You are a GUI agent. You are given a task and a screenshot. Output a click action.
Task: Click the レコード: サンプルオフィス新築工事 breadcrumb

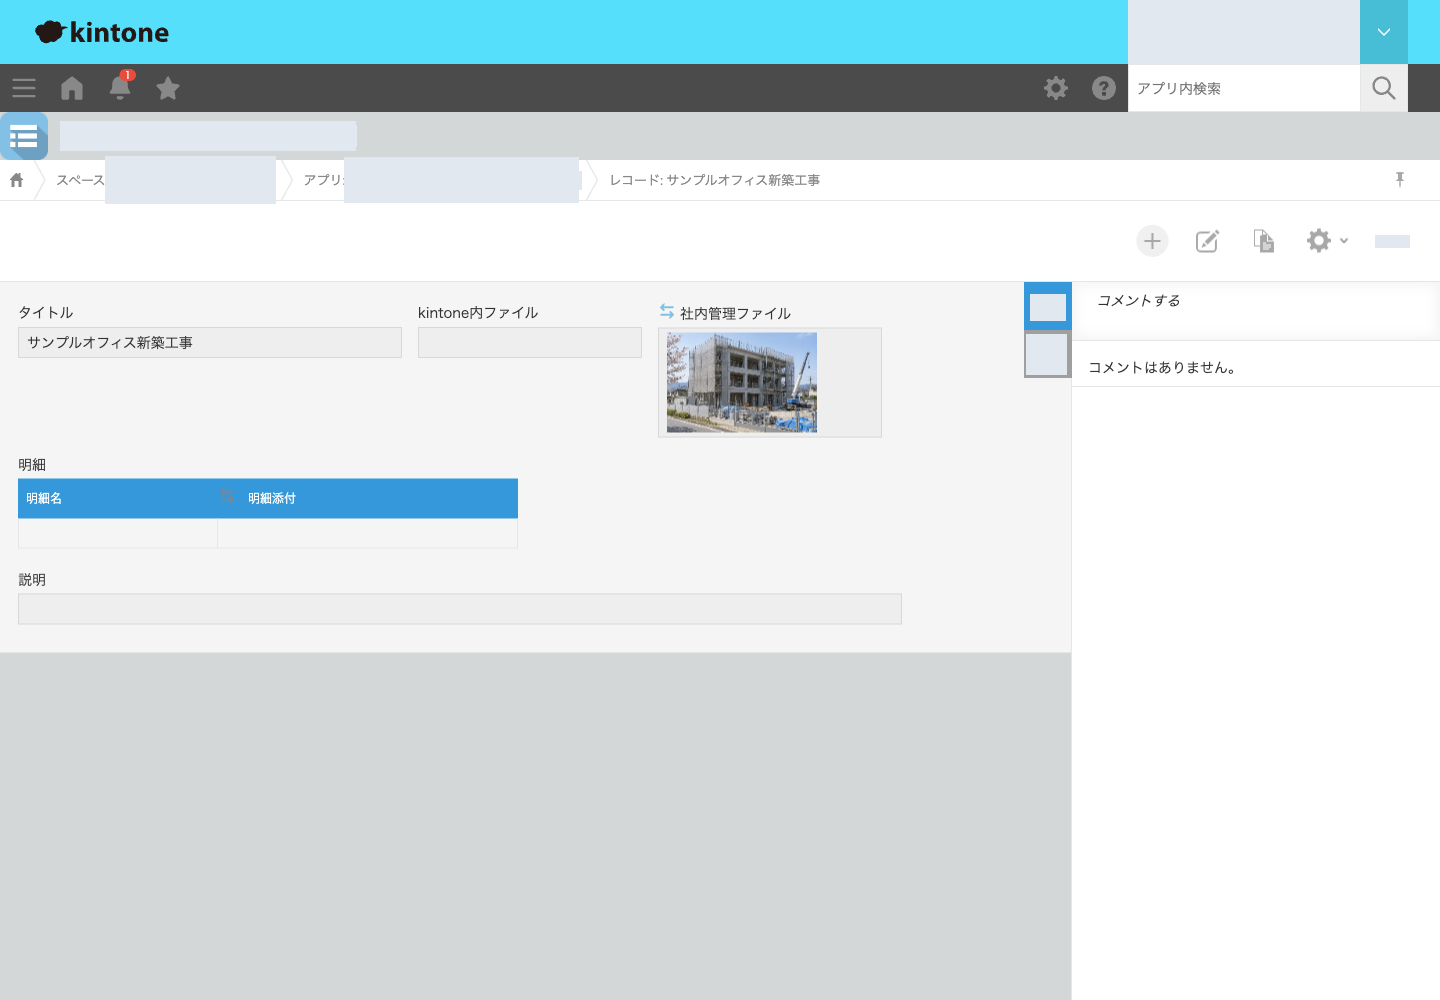pyautogui.click(x=715, y=180)
